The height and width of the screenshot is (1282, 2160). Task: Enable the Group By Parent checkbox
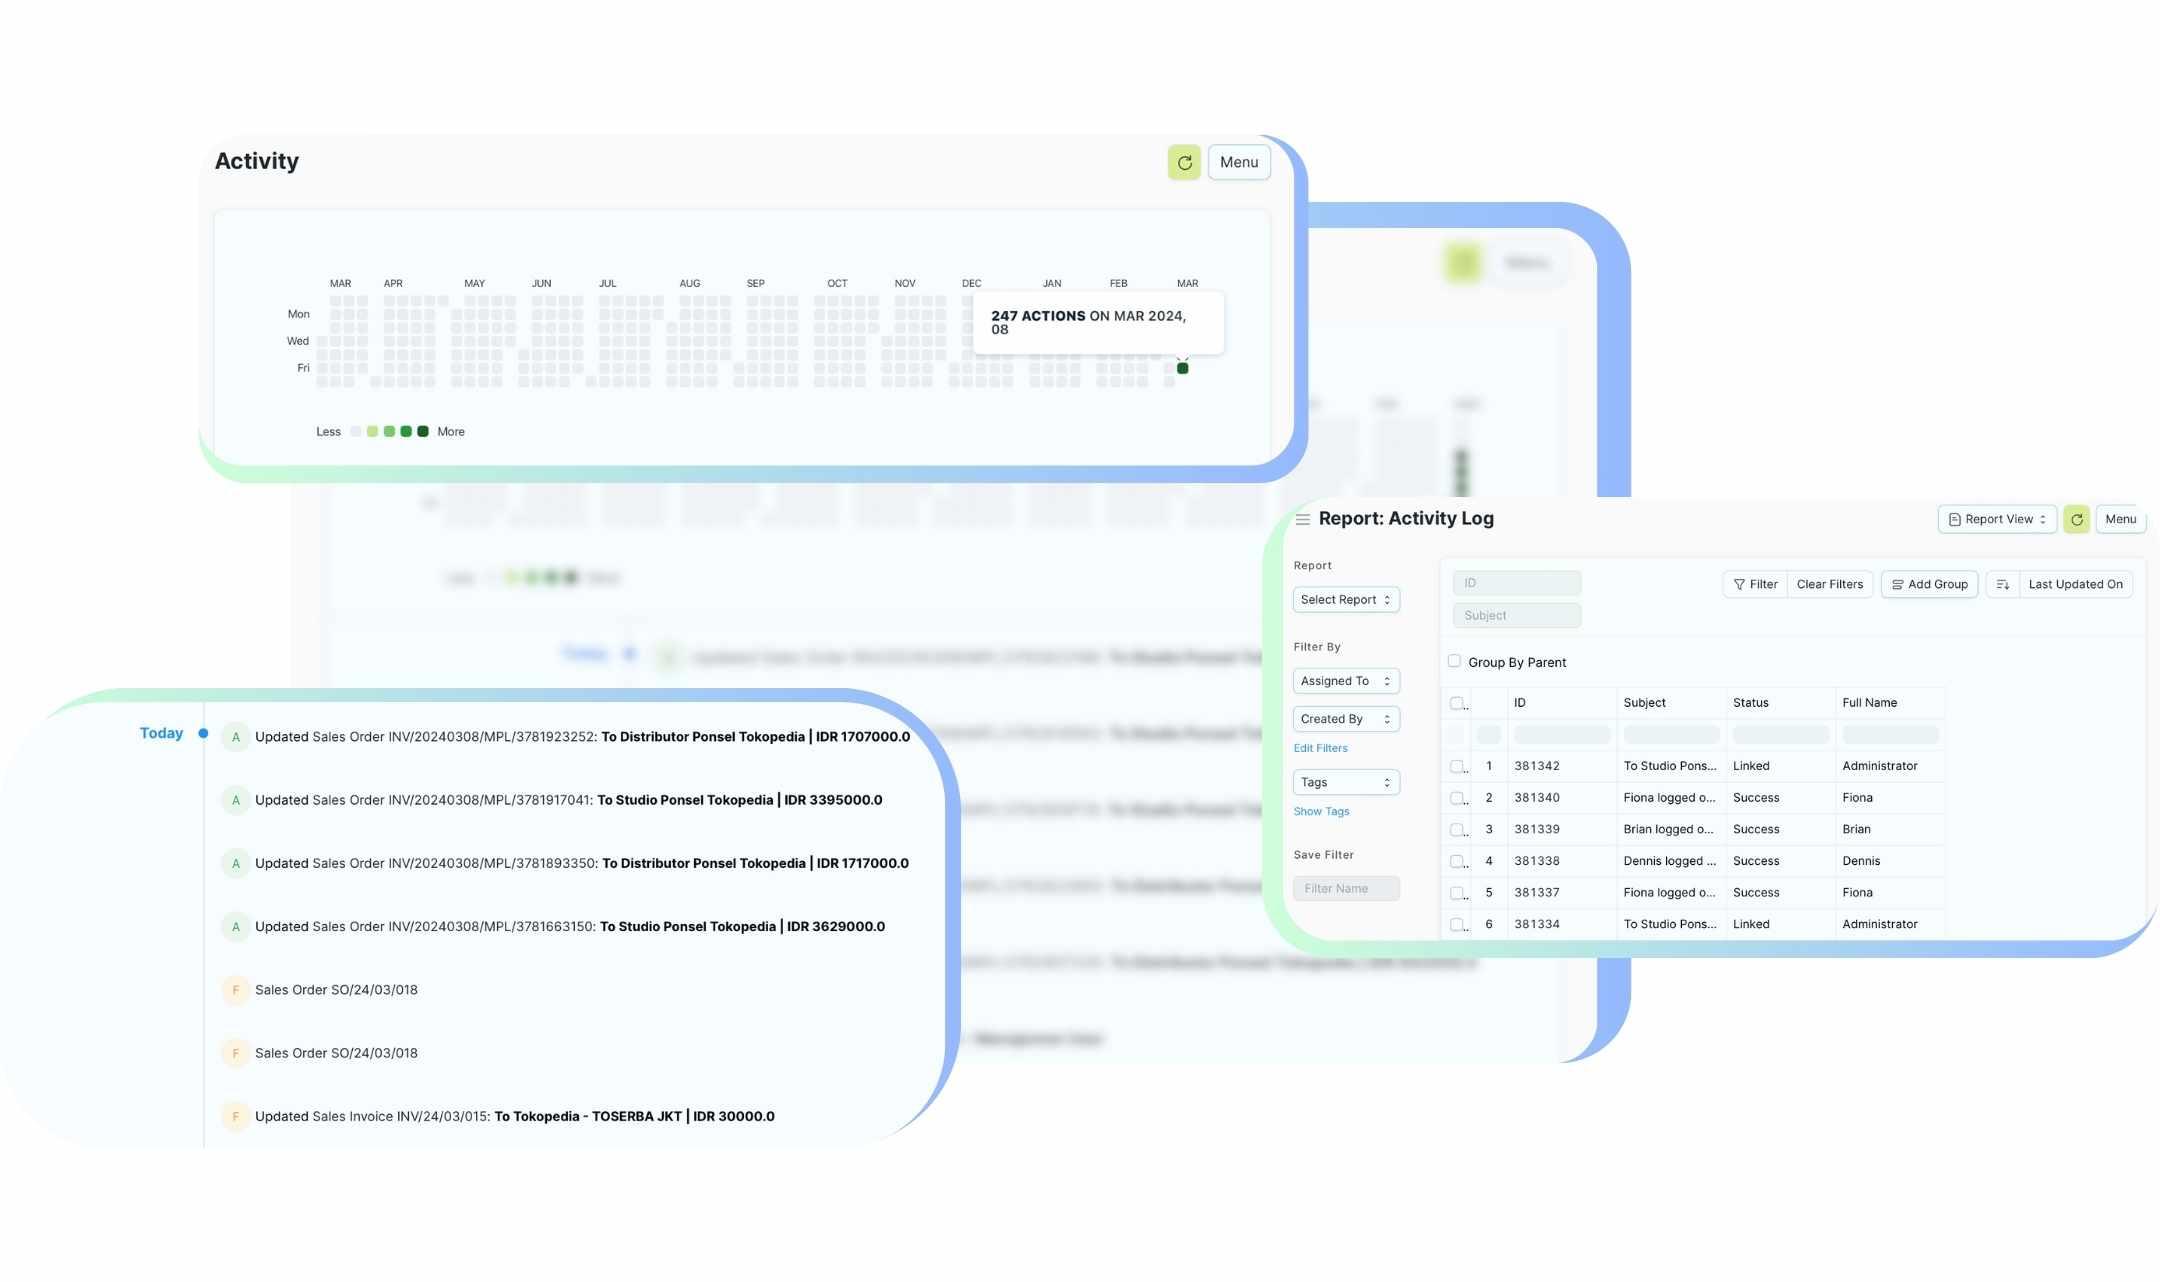point(1454,661)
